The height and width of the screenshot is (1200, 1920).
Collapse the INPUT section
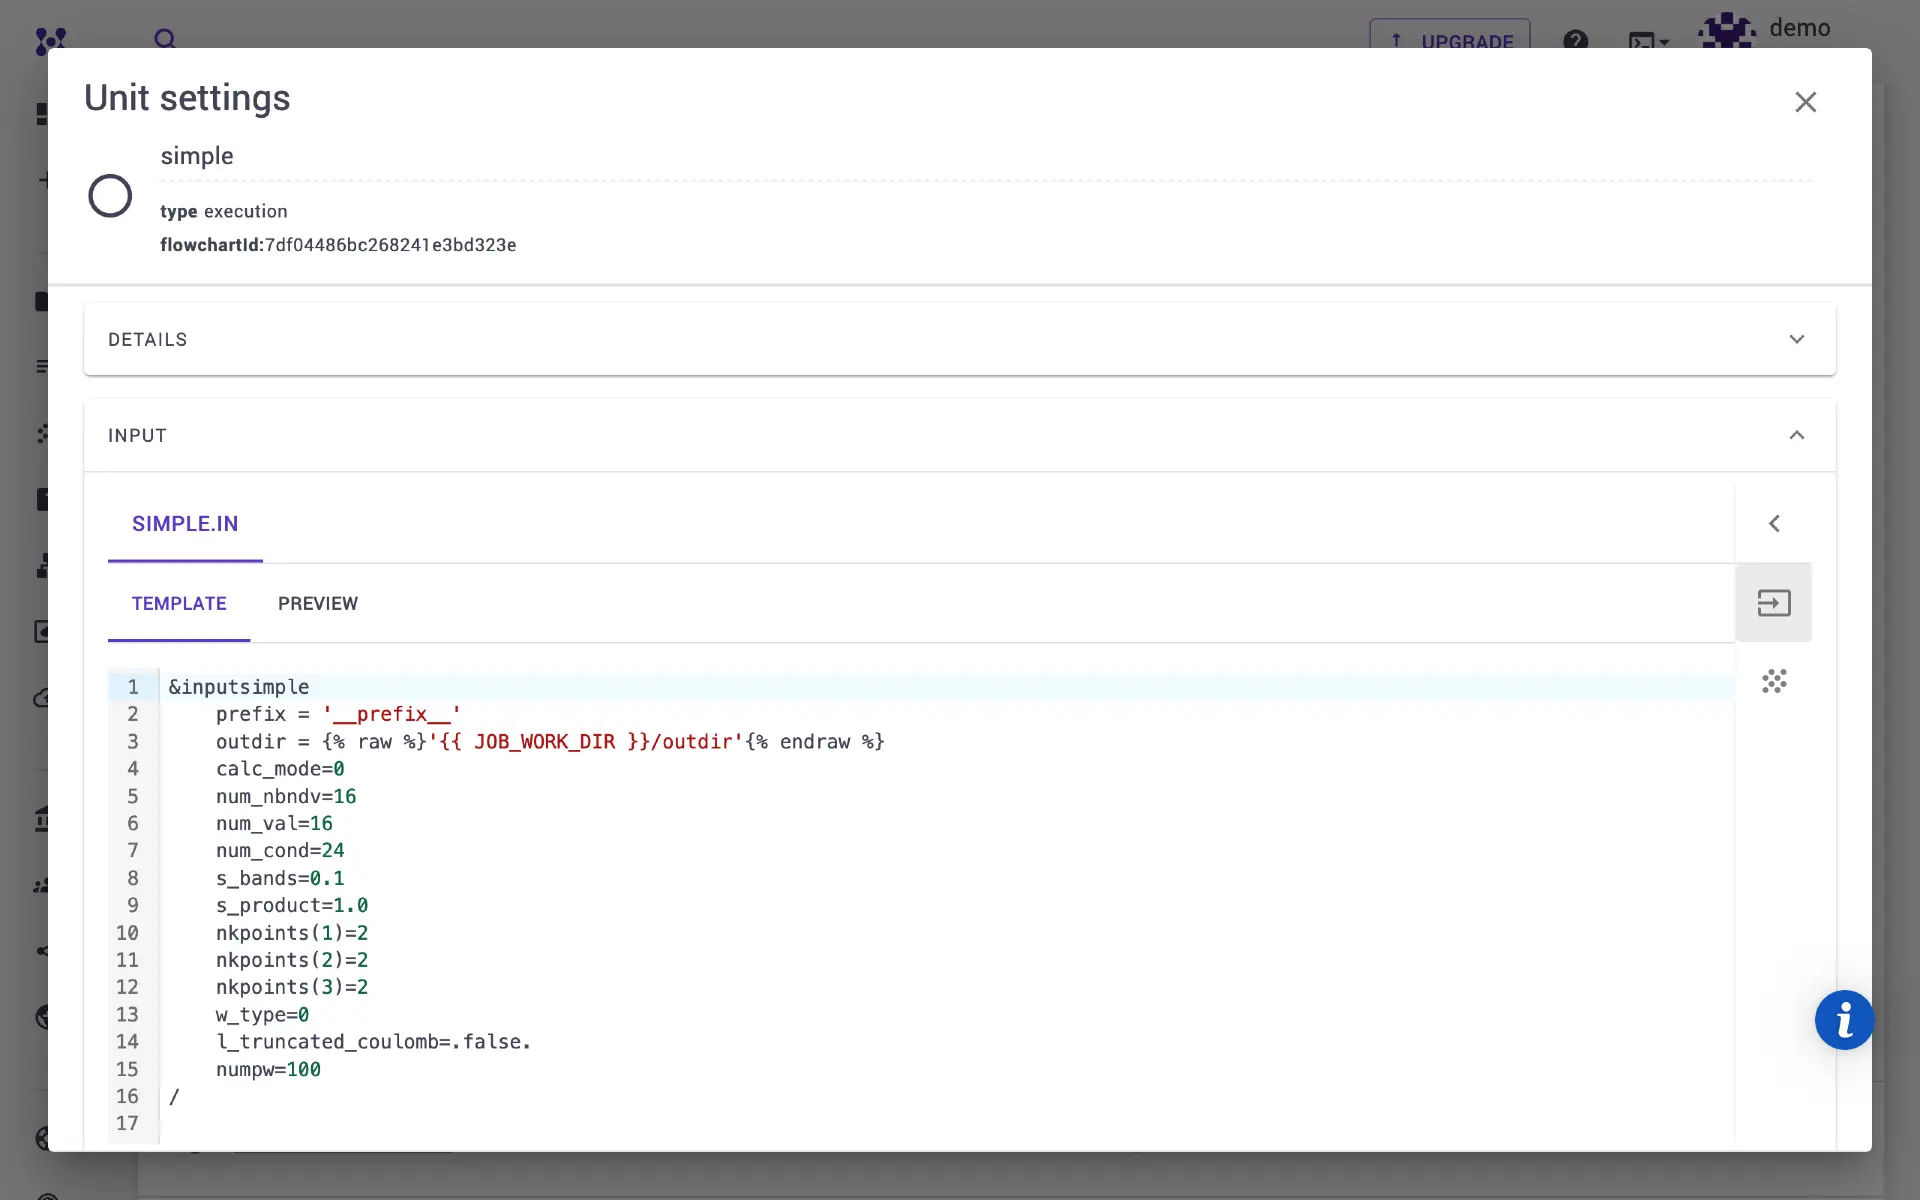1797,435
